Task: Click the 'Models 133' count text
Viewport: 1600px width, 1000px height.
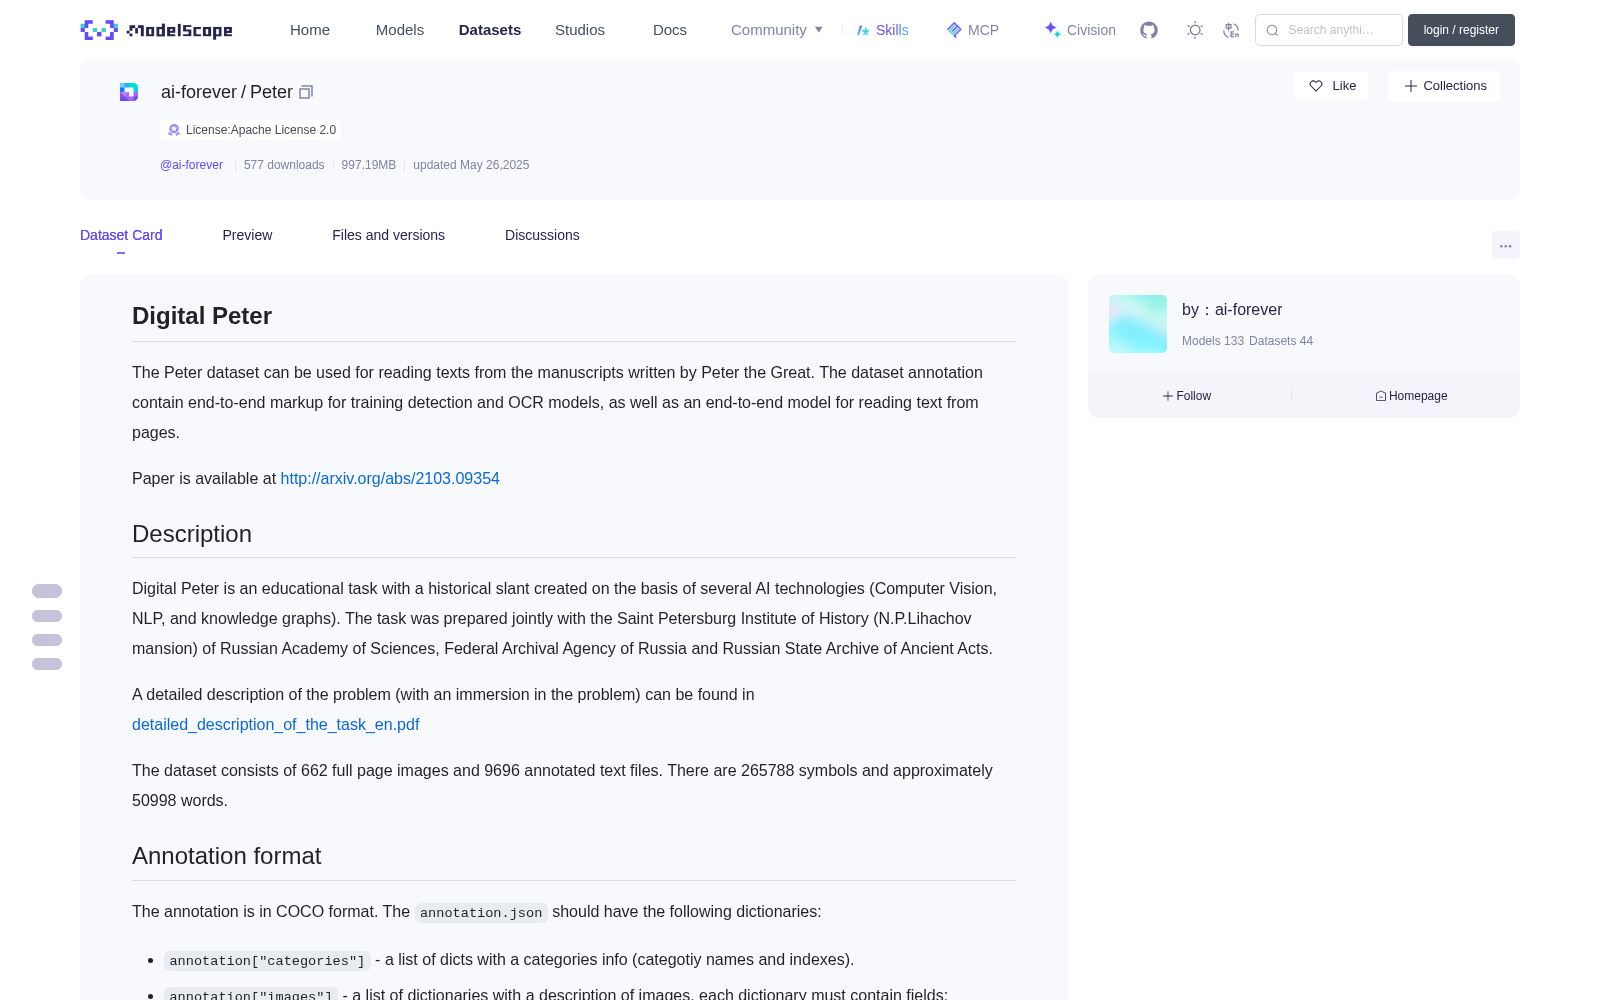Action: click(1213, 341)
